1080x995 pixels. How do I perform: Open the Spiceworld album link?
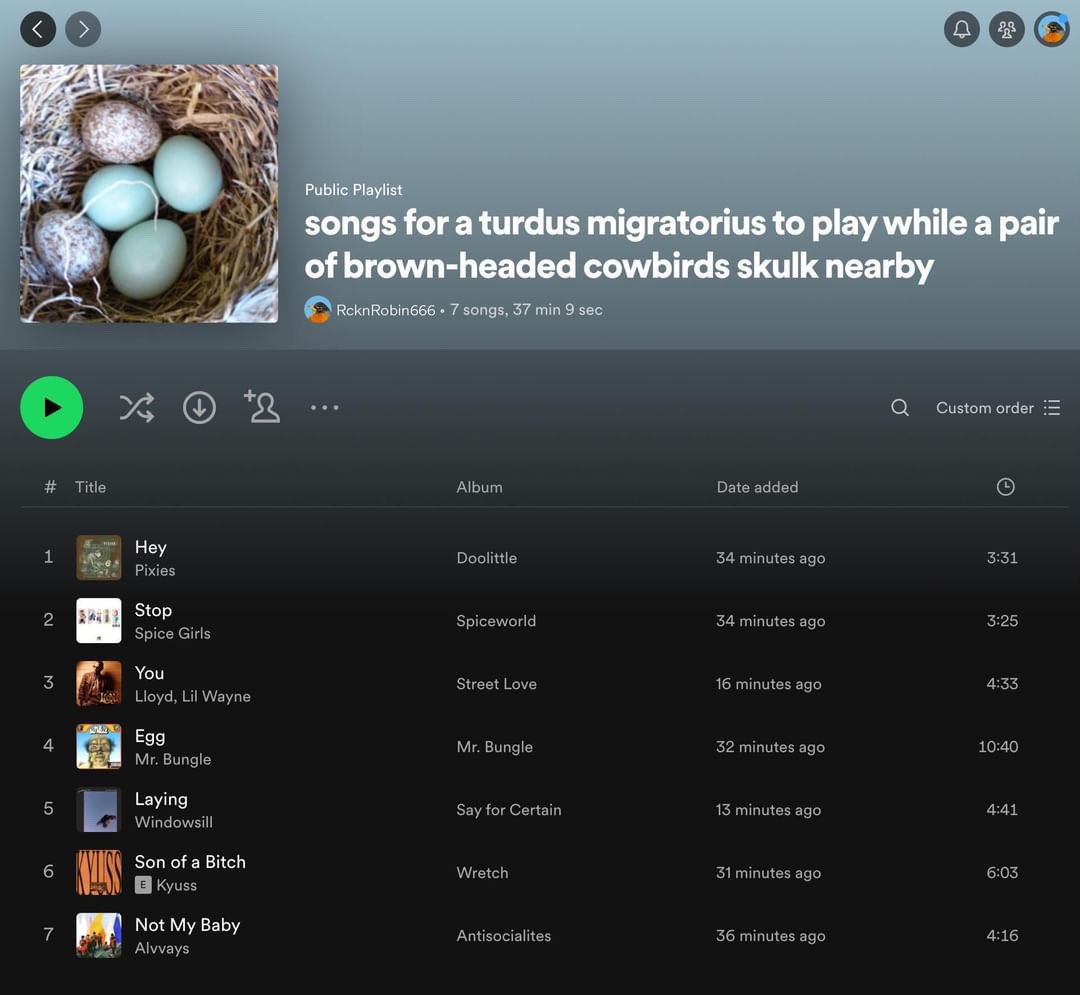[x=496, y=620]
